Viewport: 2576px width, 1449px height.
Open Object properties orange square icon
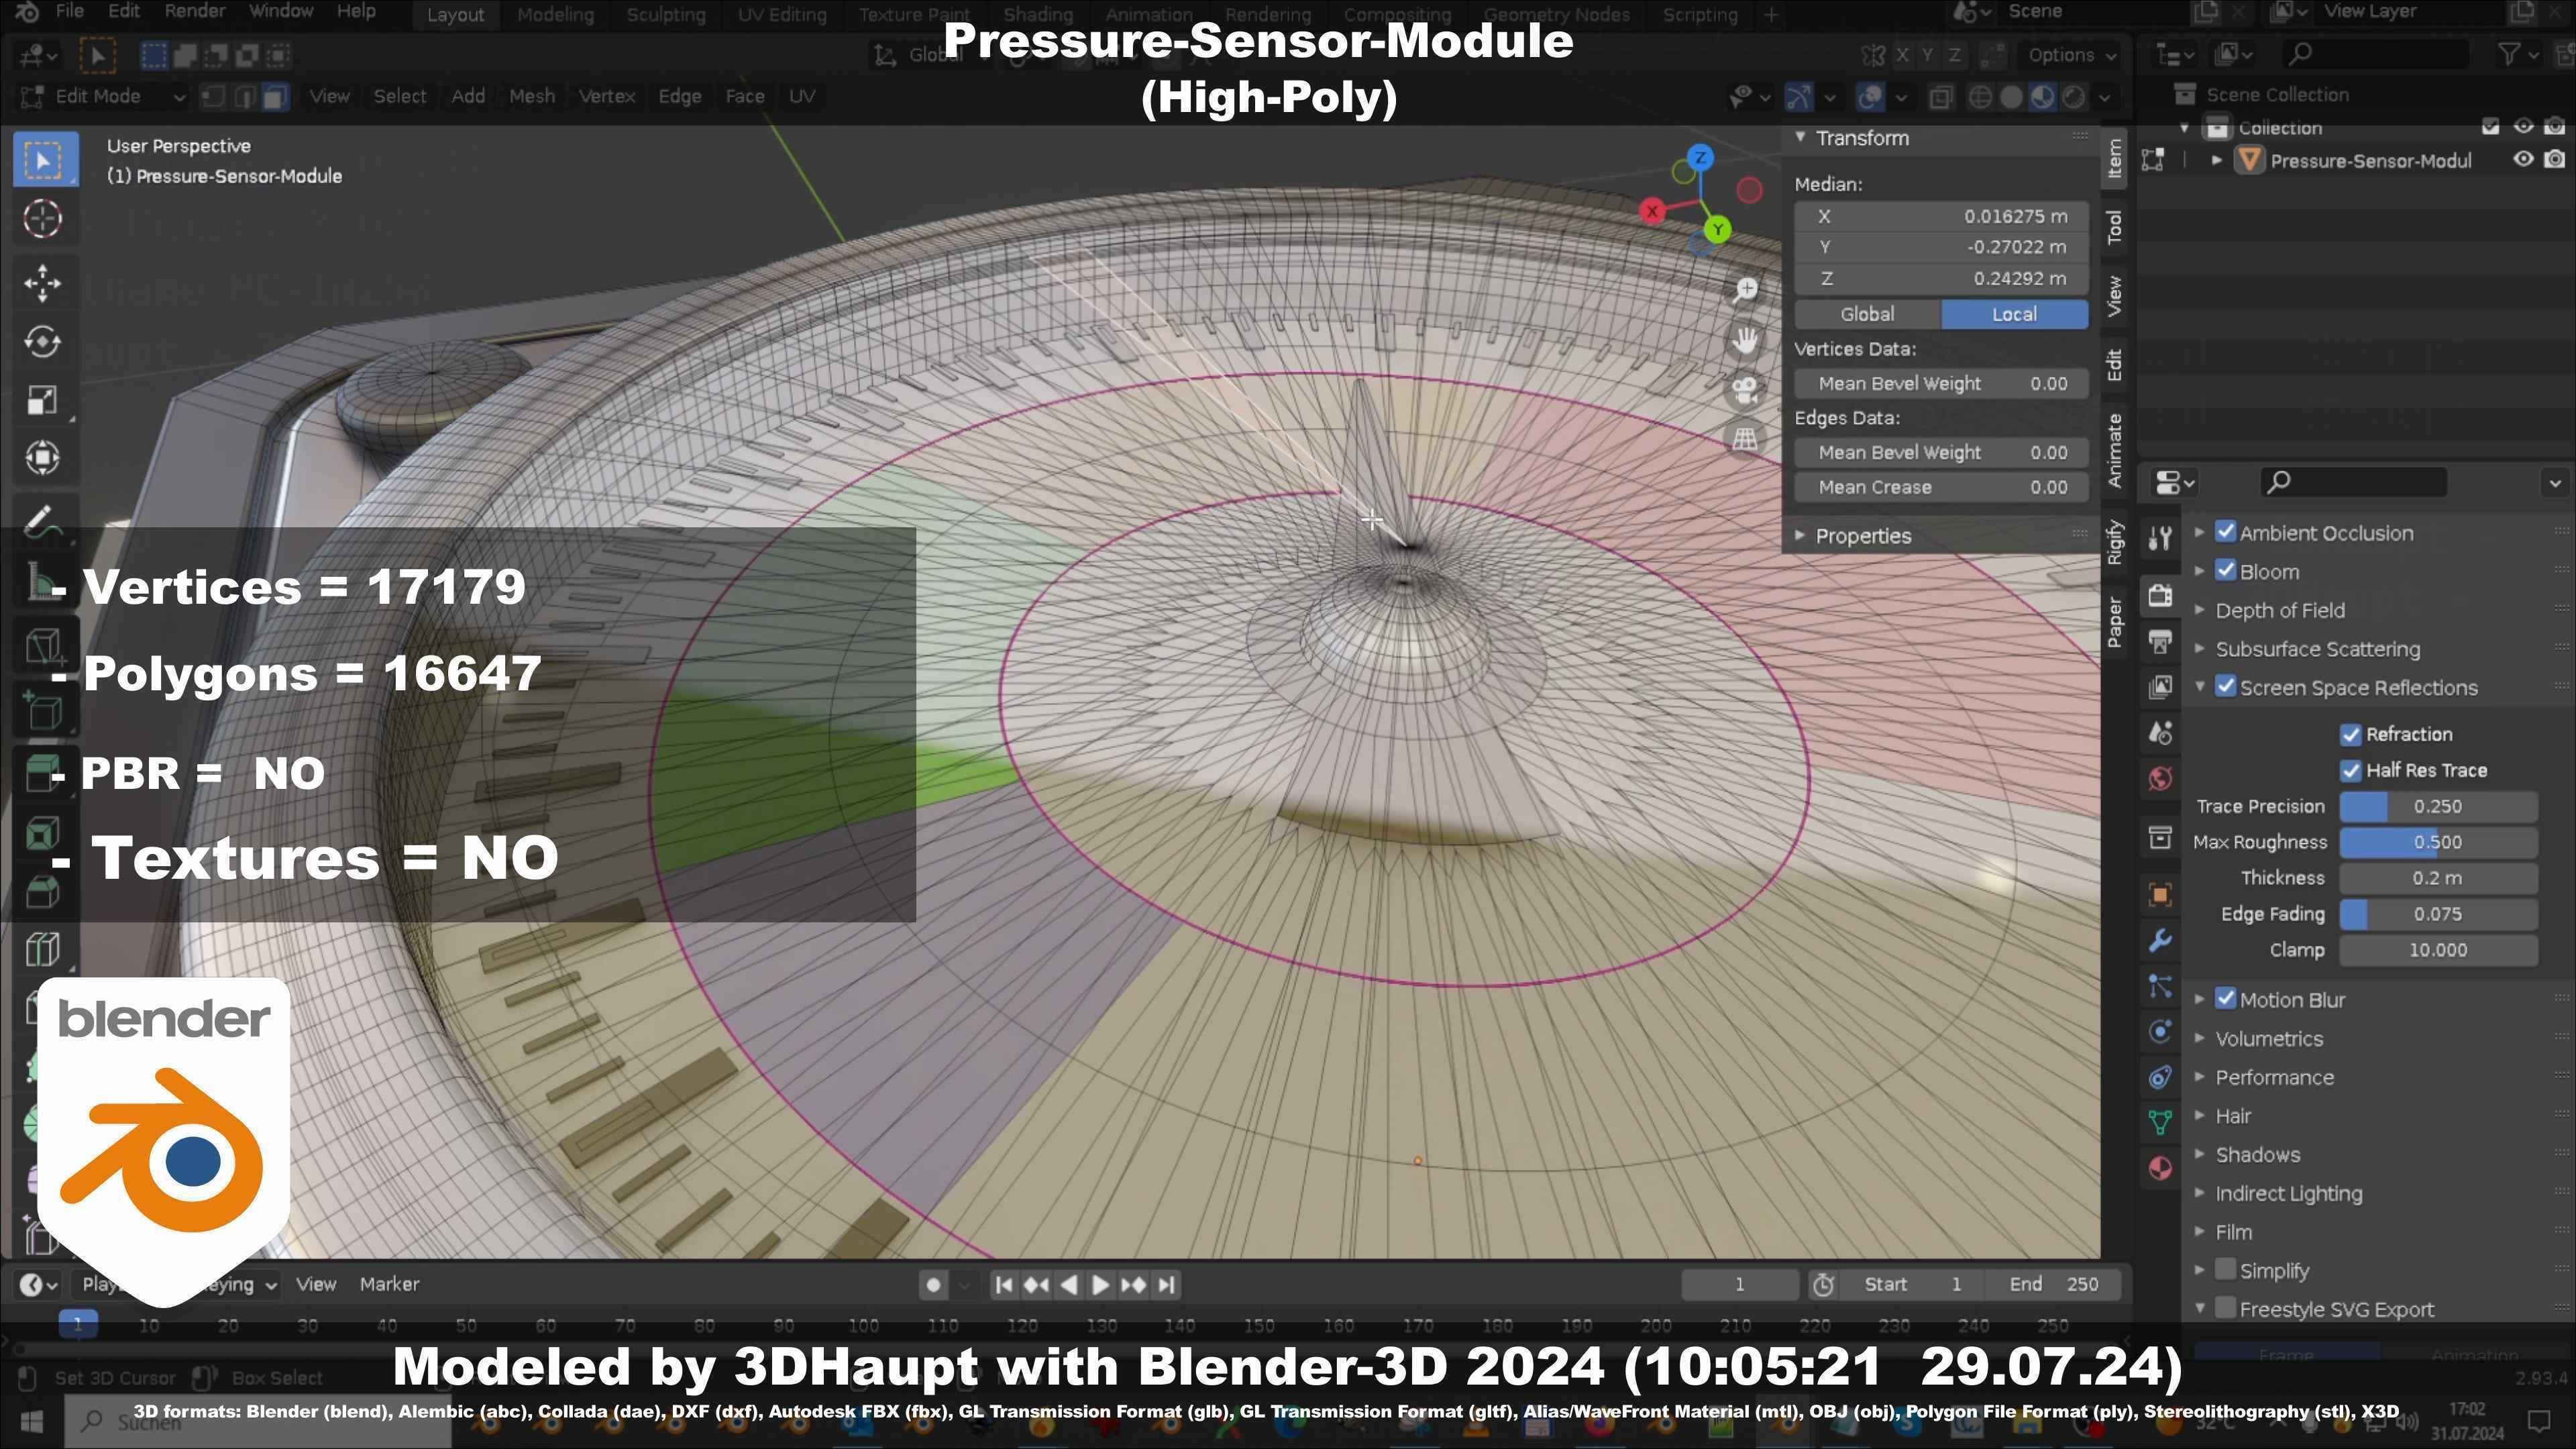tap(2160, 894)
